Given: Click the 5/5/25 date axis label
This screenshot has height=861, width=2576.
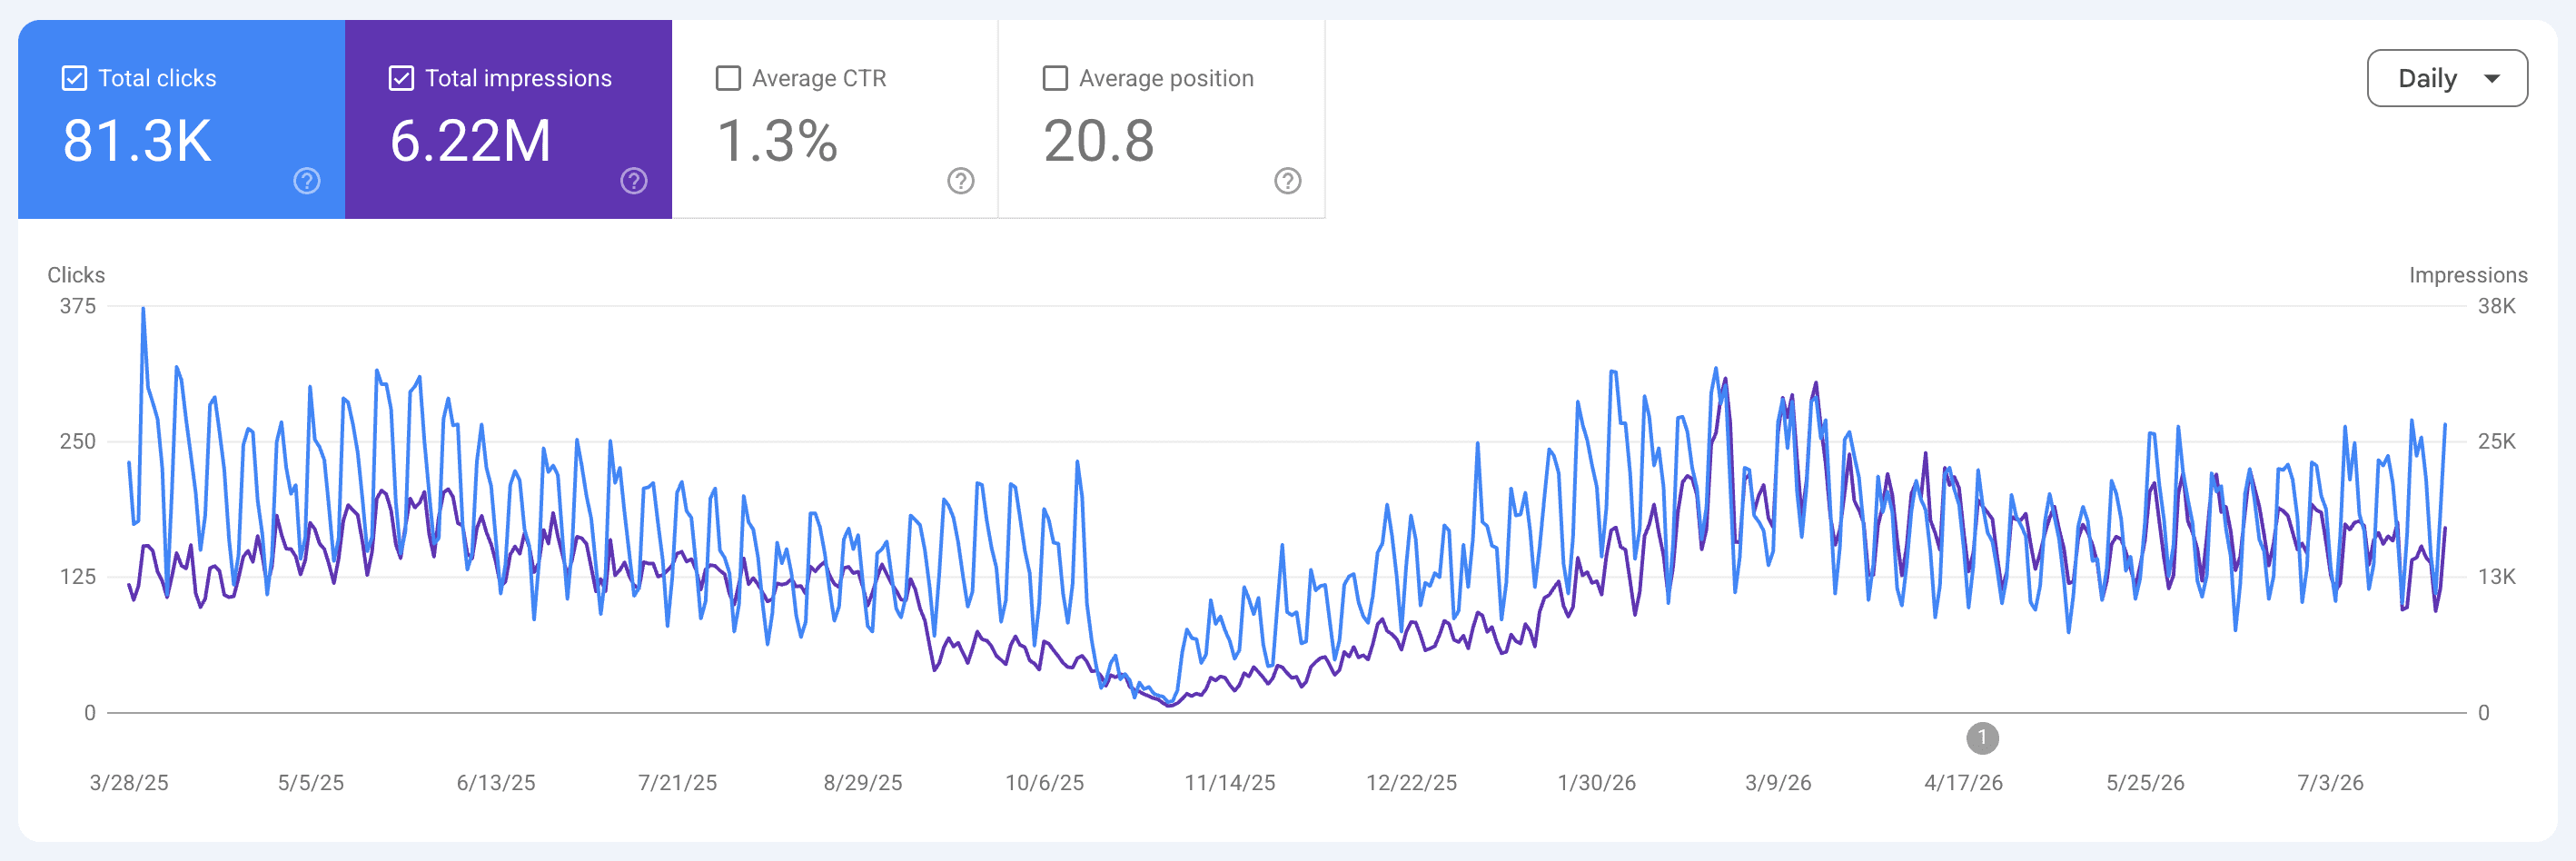Looking at the screenshot, I should 311,783.
